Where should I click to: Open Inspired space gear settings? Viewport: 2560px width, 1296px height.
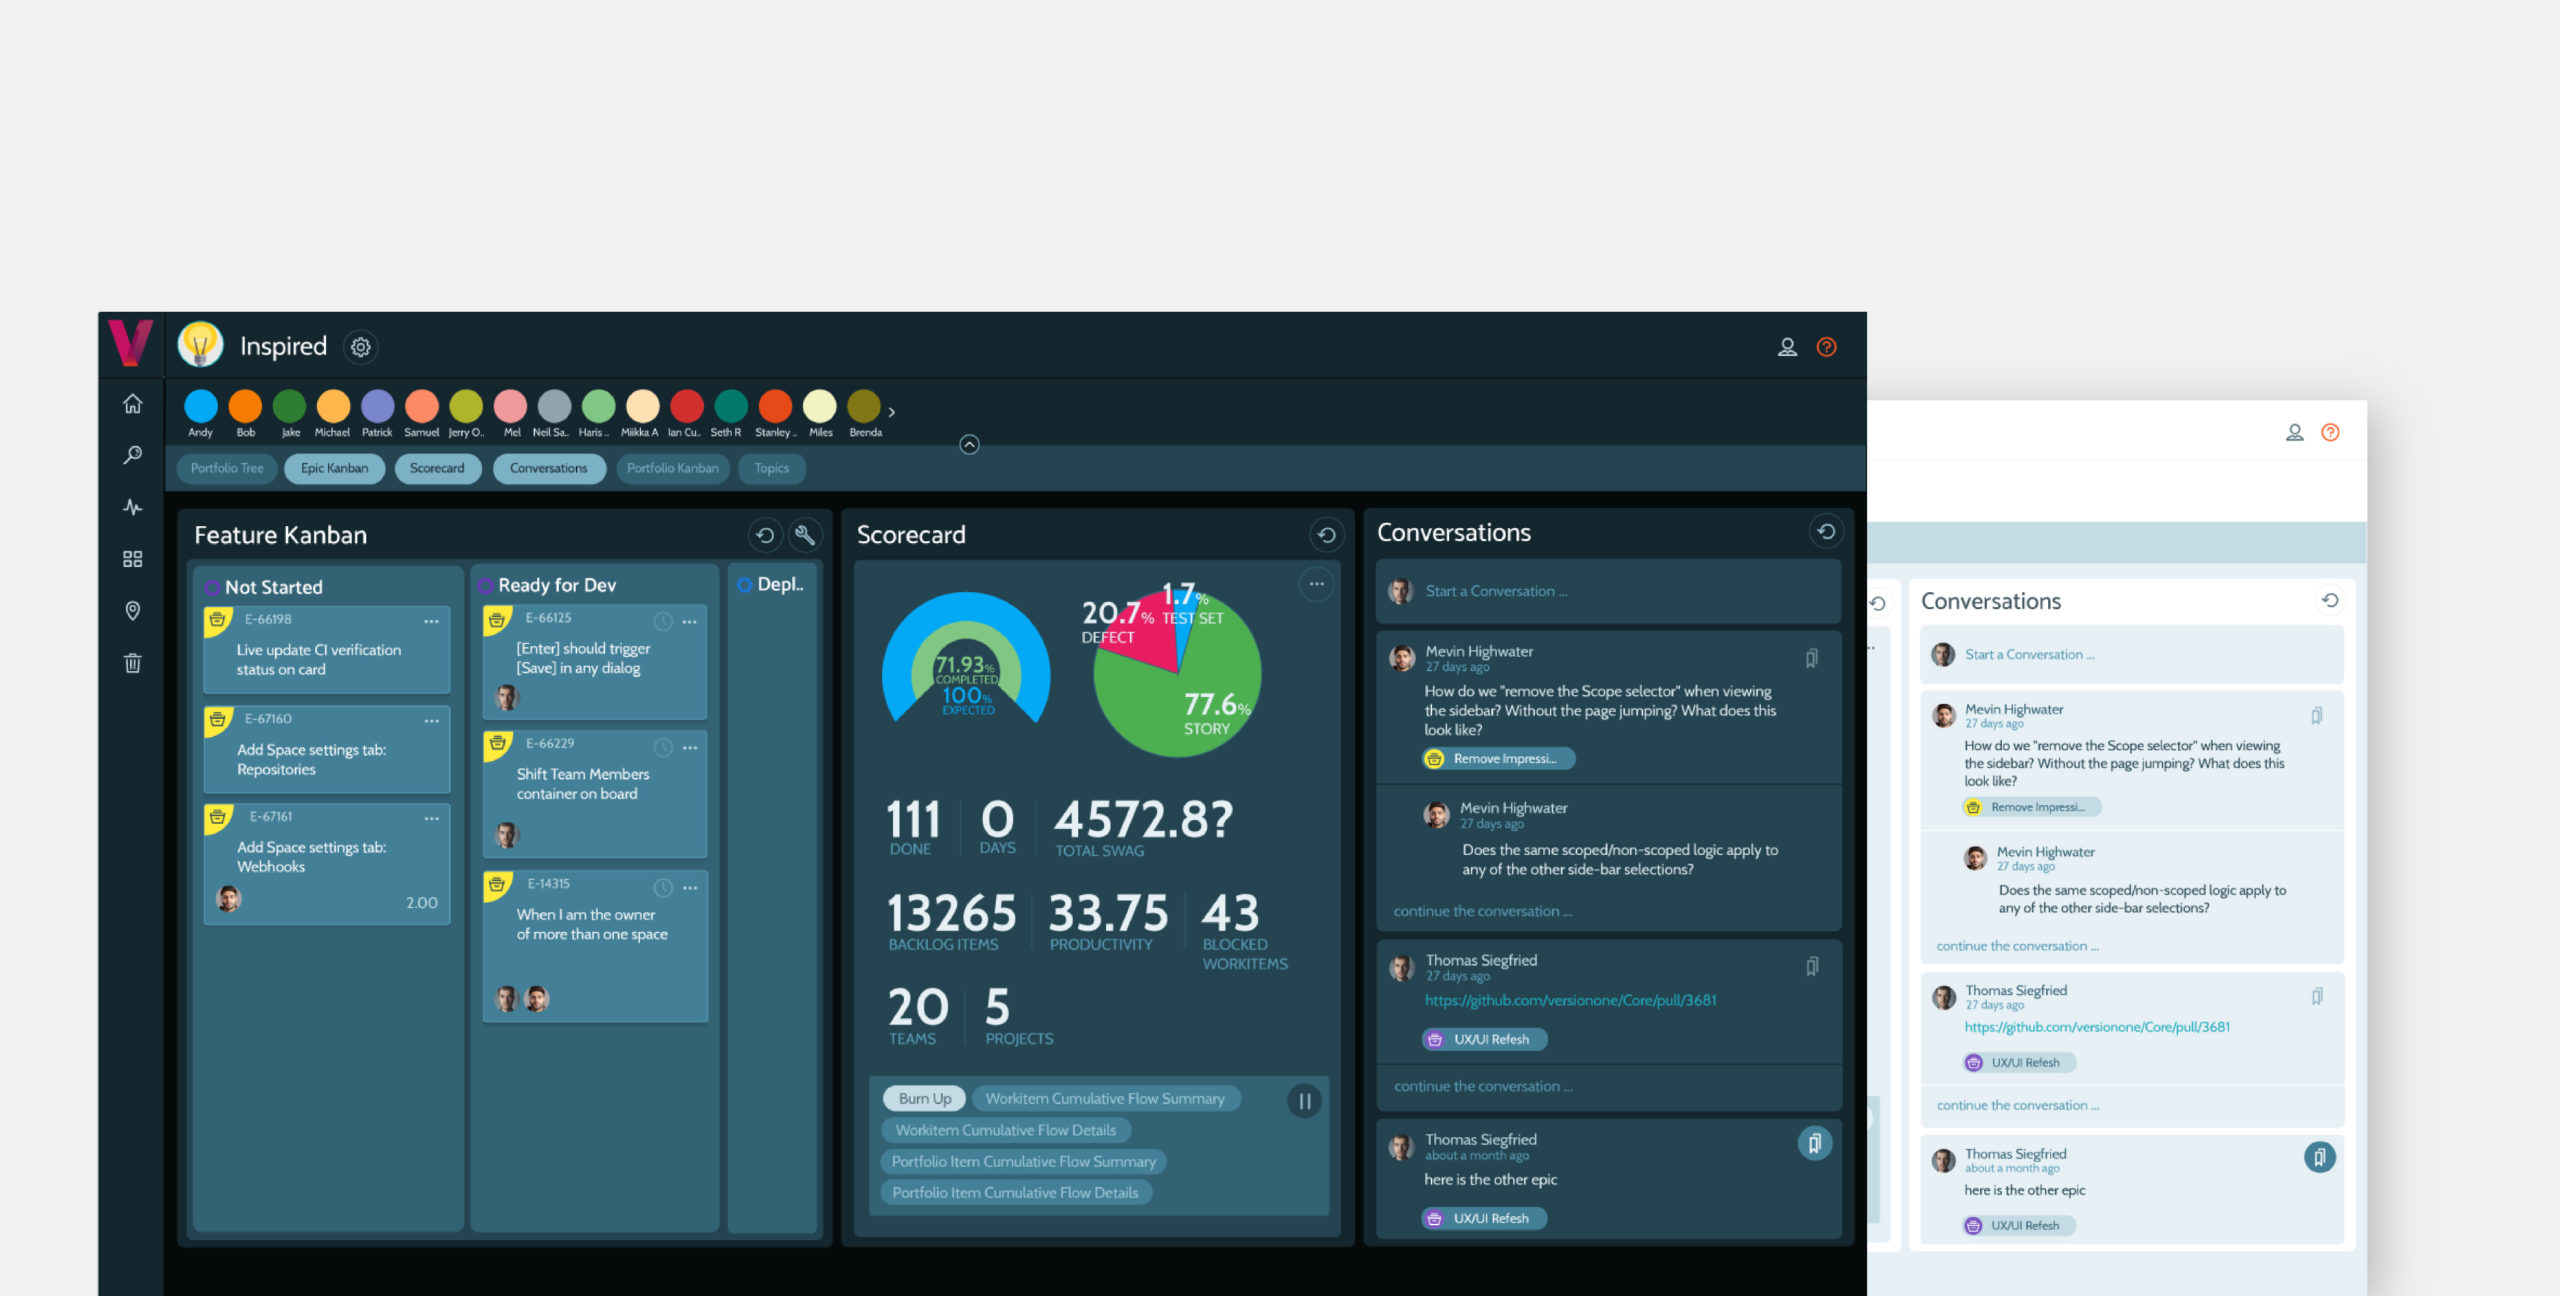[360, 347]
